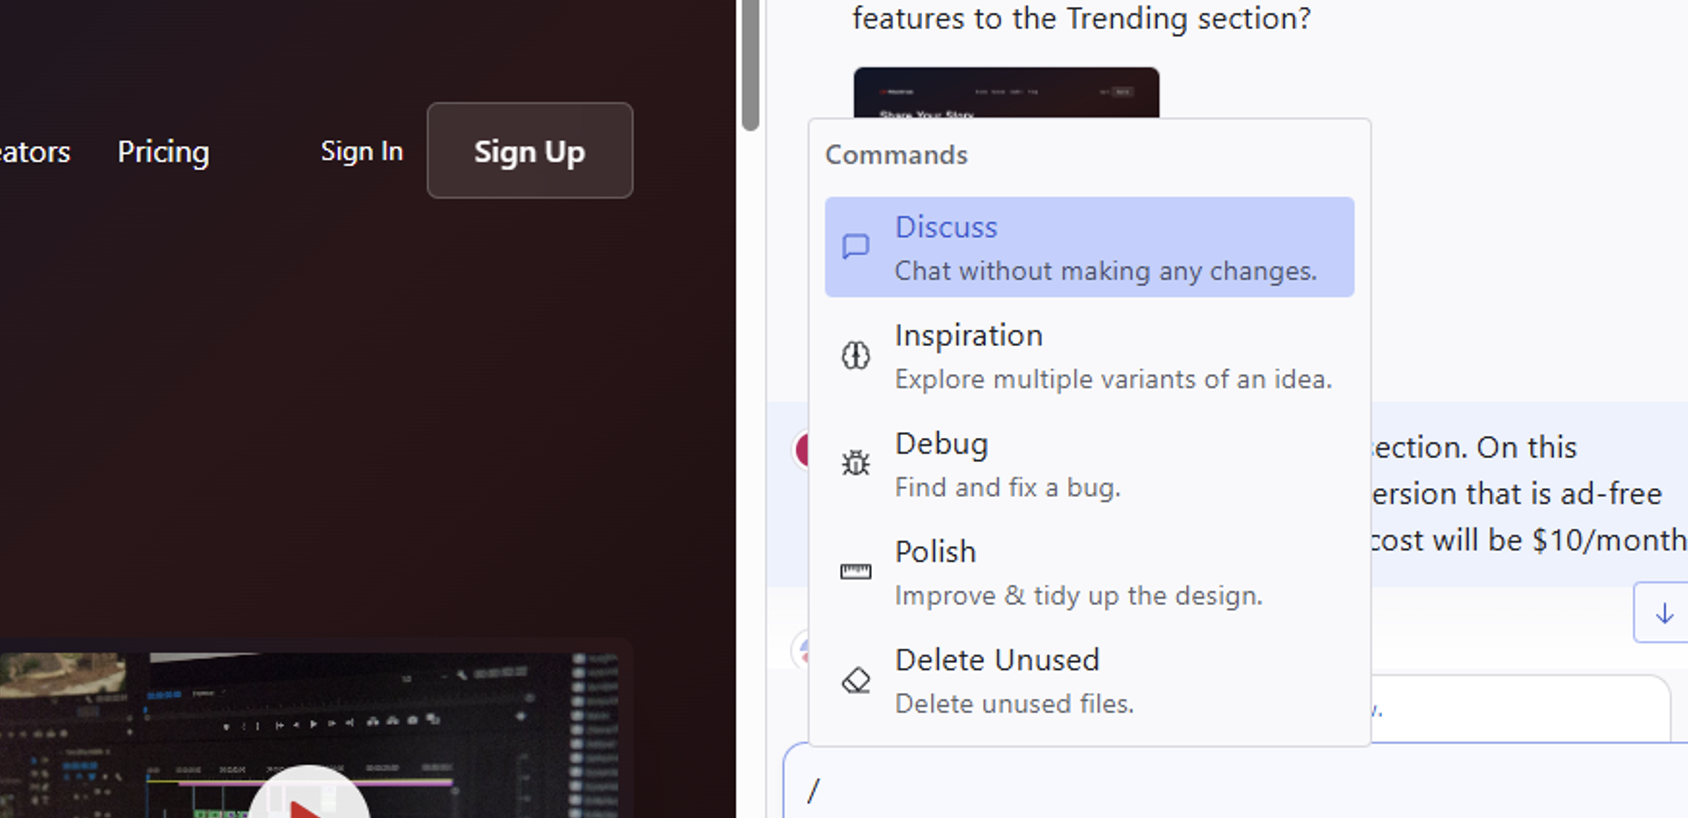Select the Discuss command title
This screenshot has height=818, width=1688.
click(x=945, y=227)
